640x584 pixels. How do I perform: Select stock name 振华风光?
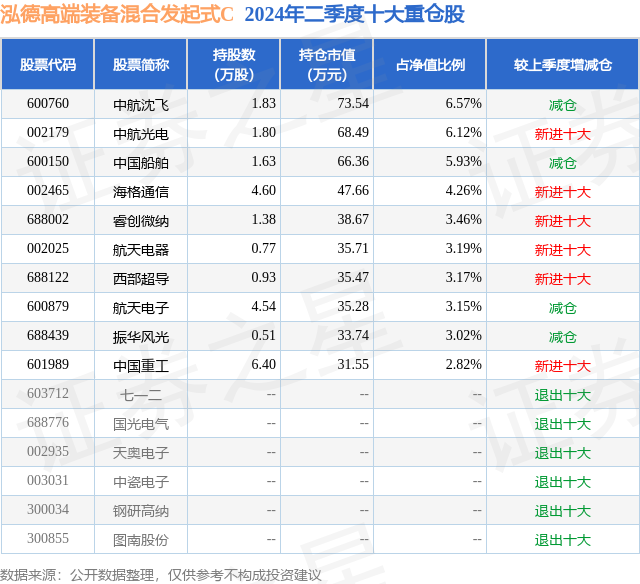[x=141, y=337]
